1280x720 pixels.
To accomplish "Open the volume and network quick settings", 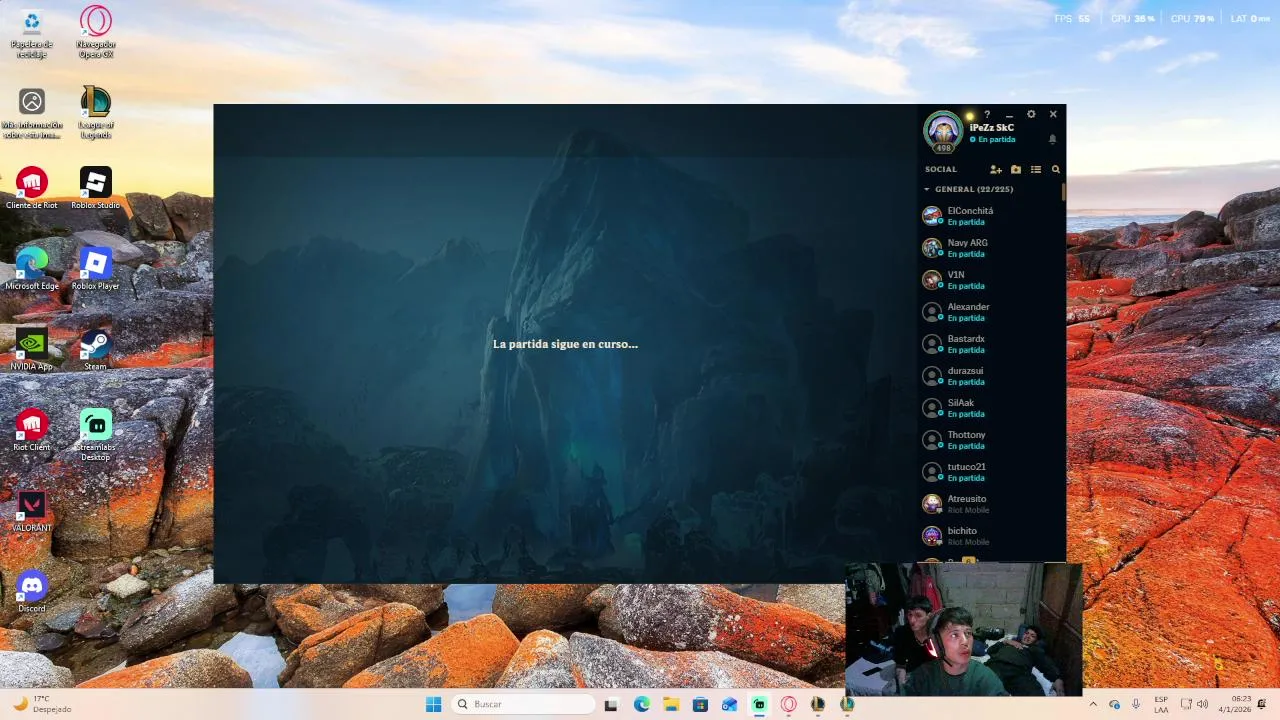I will (x=1194, y=704).
